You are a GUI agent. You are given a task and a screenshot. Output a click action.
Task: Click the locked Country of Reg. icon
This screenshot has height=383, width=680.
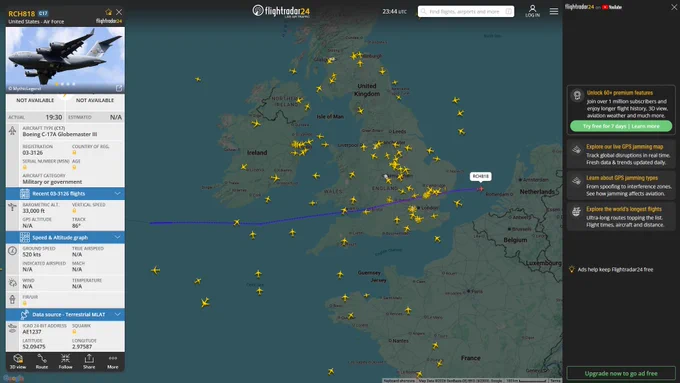coord(74,153)
